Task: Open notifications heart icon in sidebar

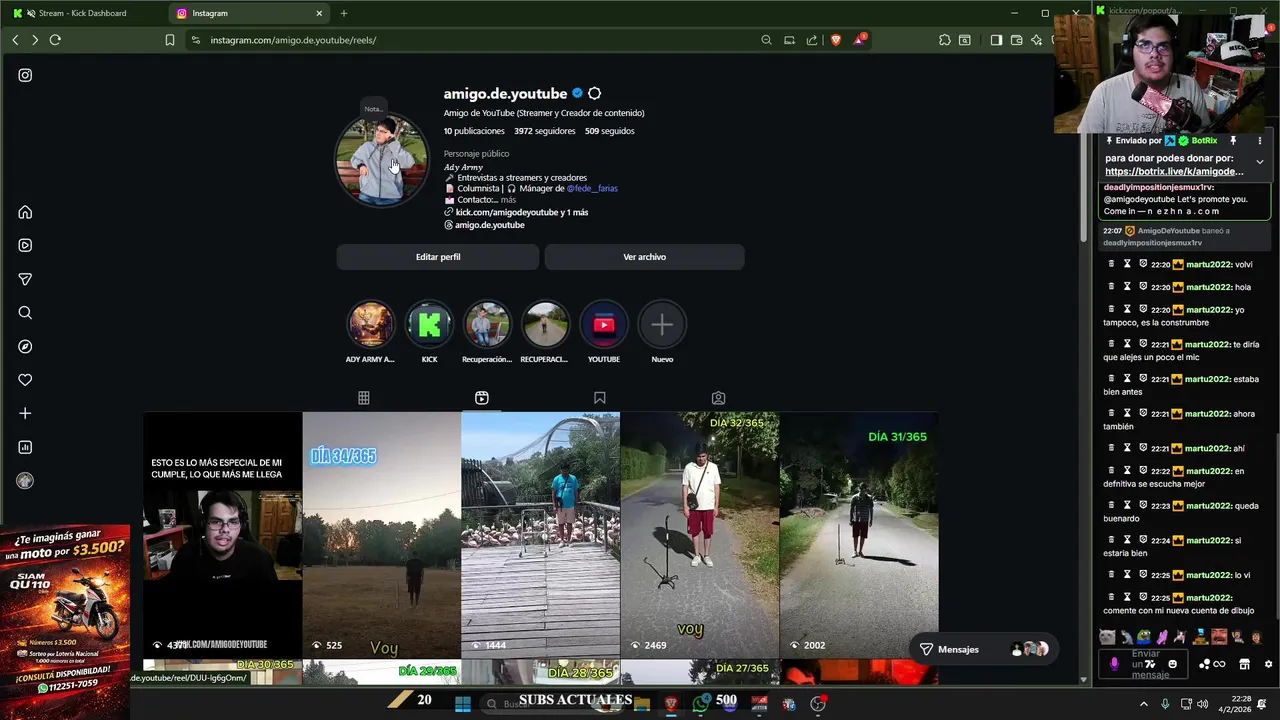Action: point(25,380)
